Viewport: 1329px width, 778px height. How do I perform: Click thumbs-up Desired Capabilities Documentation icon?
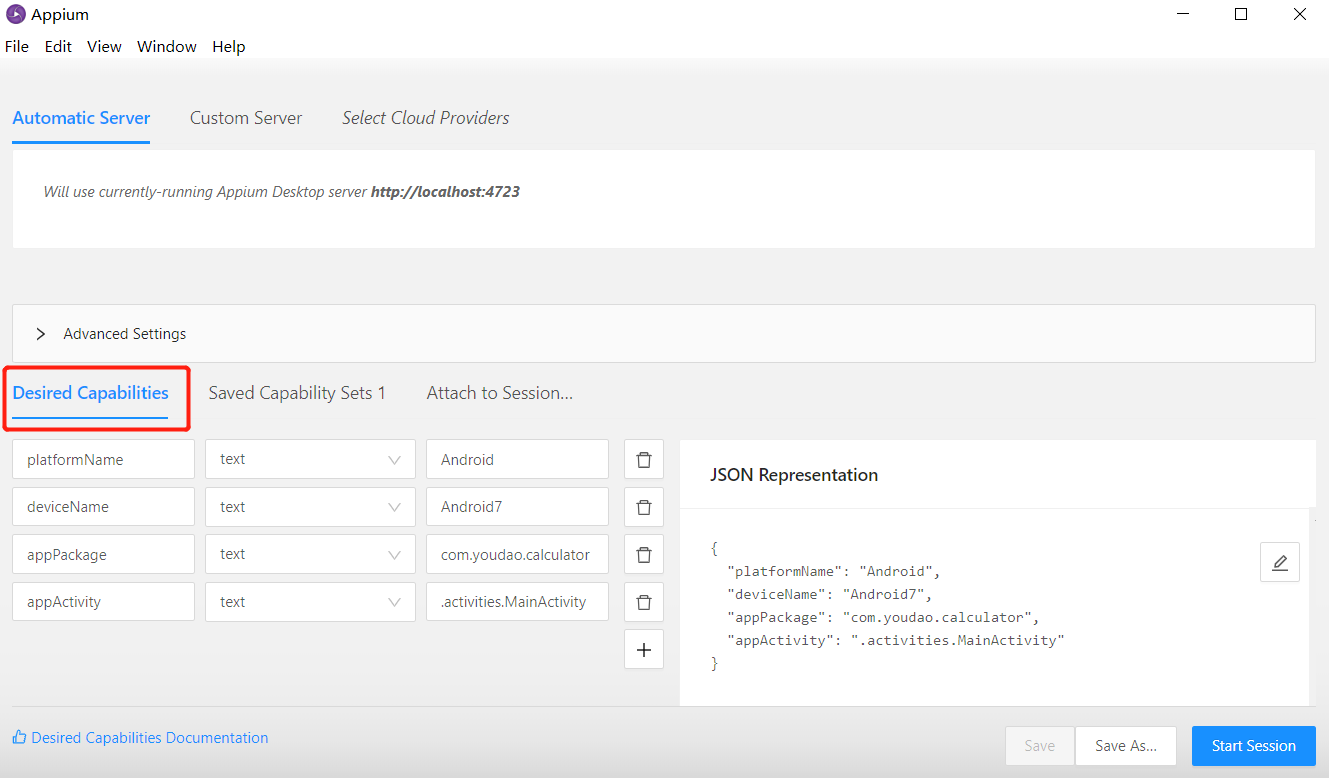point(19,738)
